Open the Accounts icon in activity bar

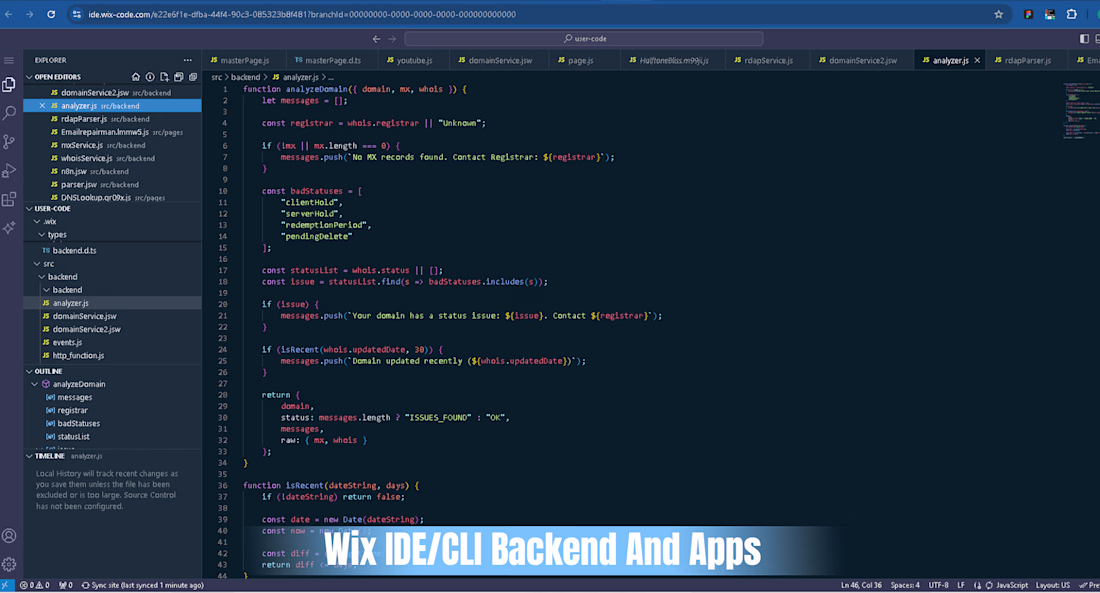(9, 536)
